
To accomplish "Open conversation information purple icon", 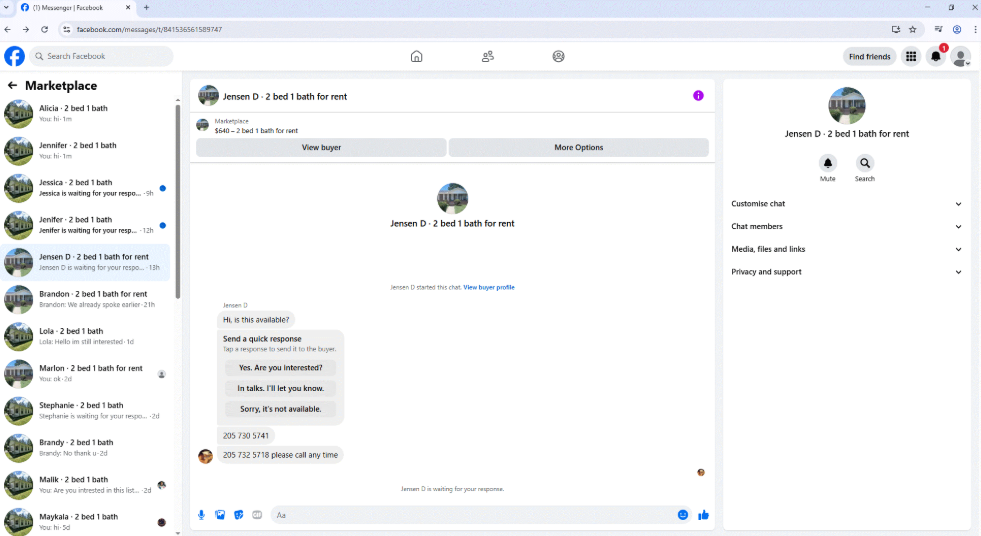I will pos(698,96).
